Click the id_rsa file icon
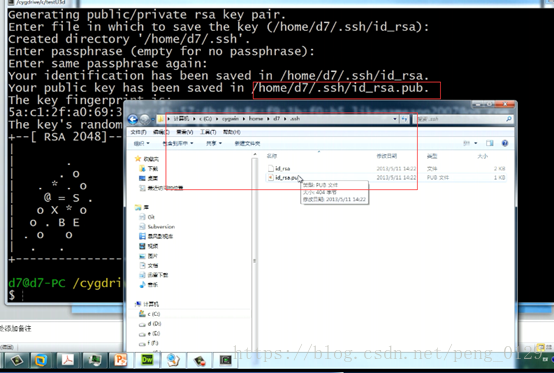Viewport: 554px width, 373px height. (x=271, y=168)
